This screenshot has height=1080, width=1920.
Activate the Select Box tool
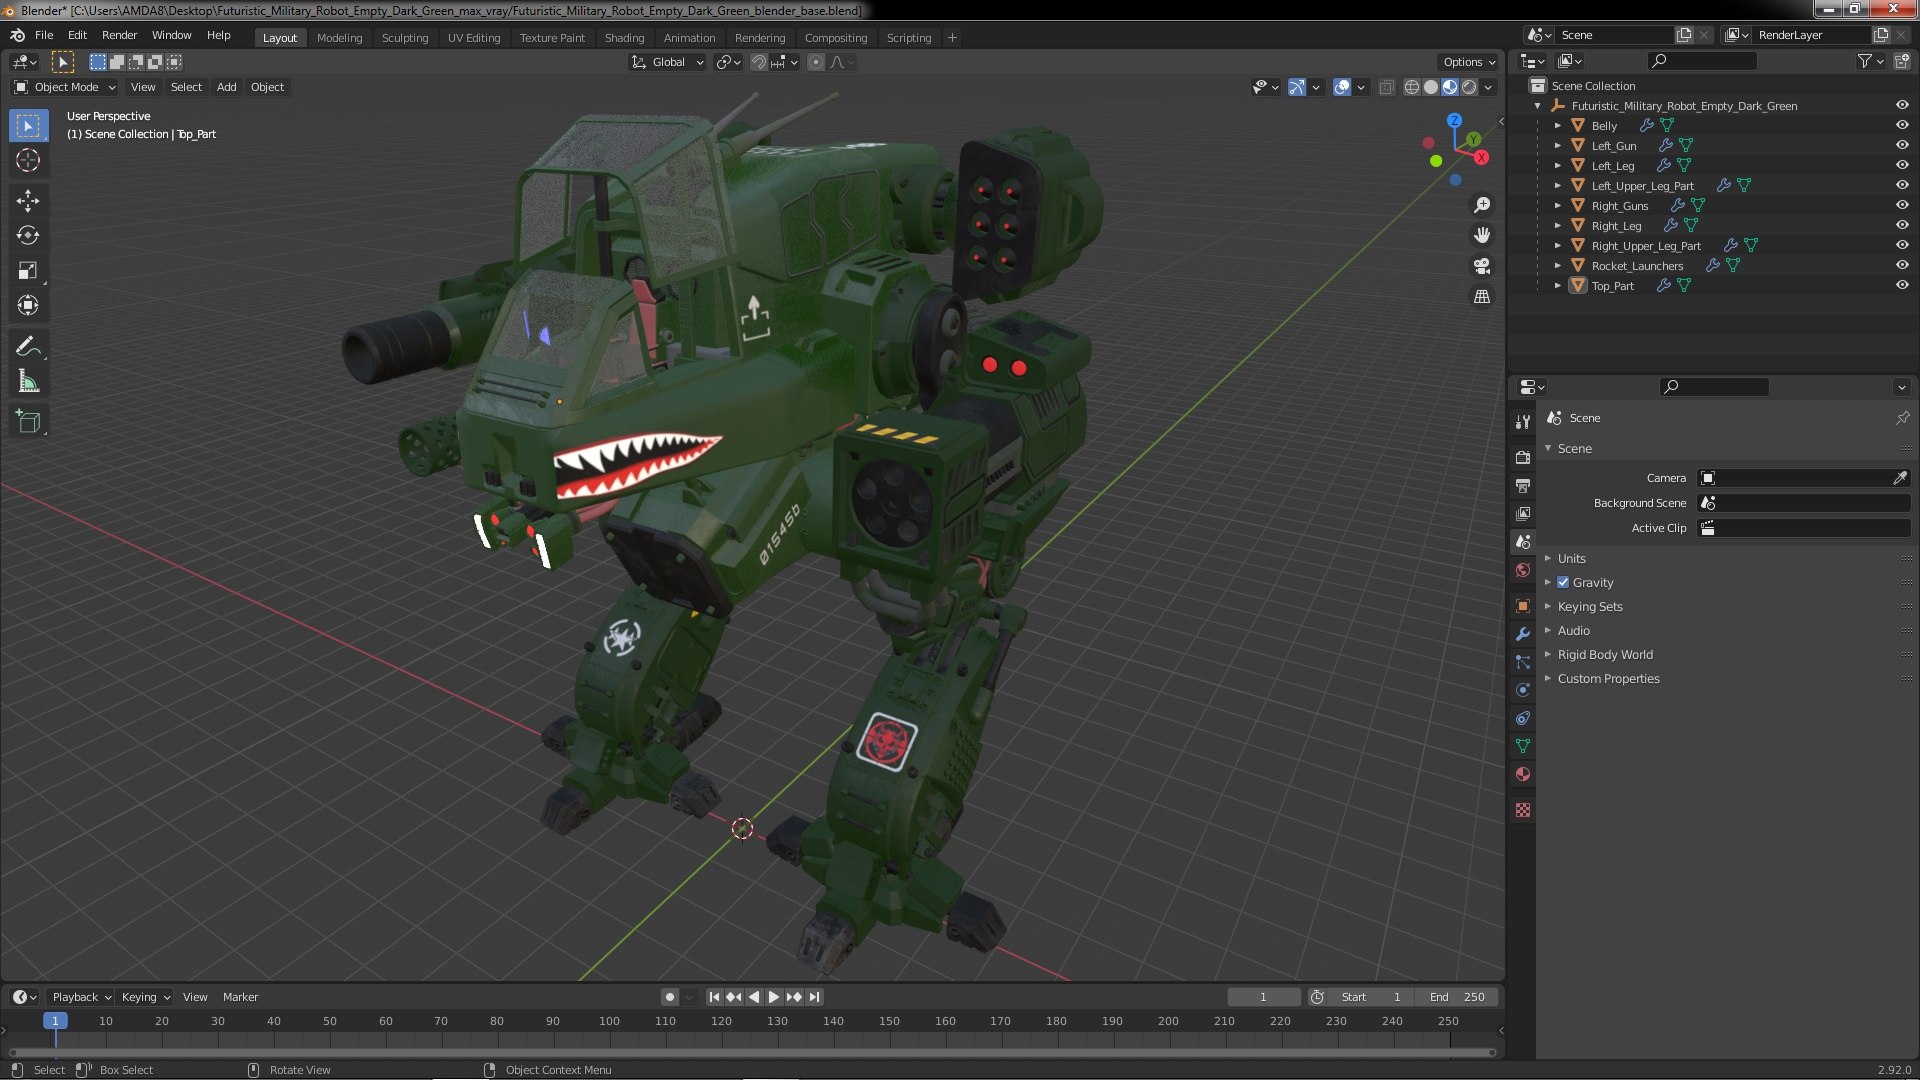coord(28,126)
